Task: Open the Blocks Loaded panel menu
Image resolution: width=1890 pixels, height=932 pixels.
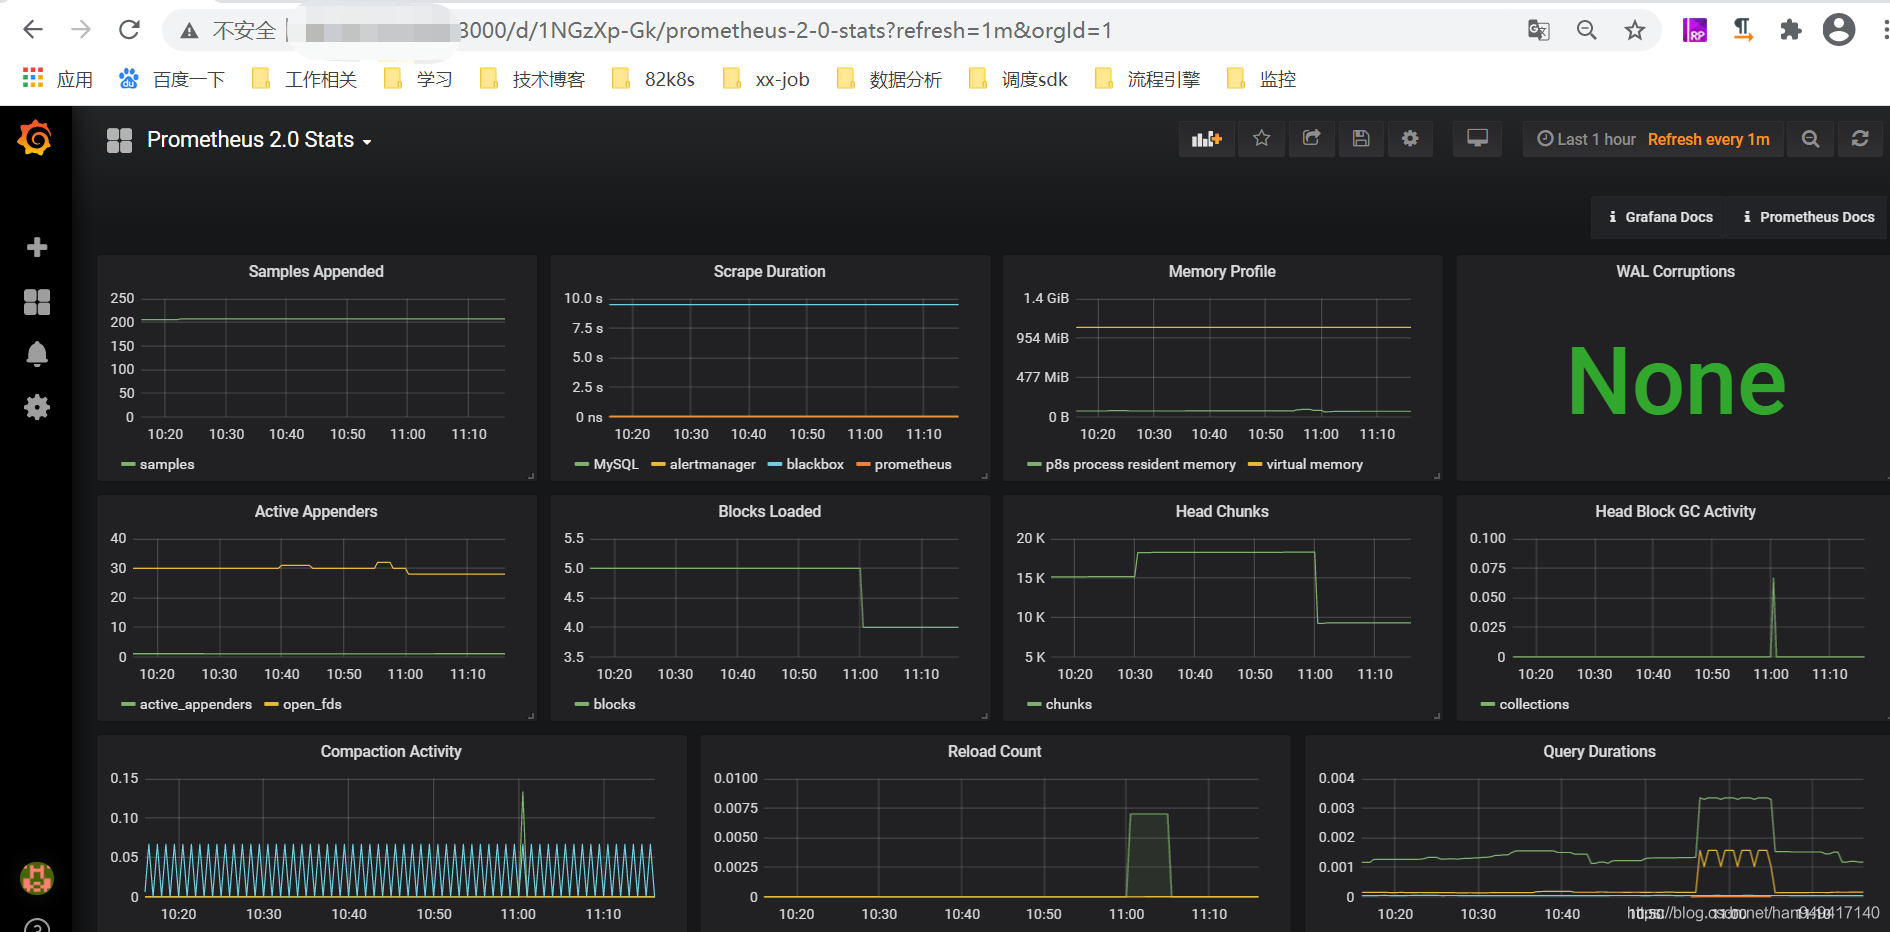Action: 769,511
